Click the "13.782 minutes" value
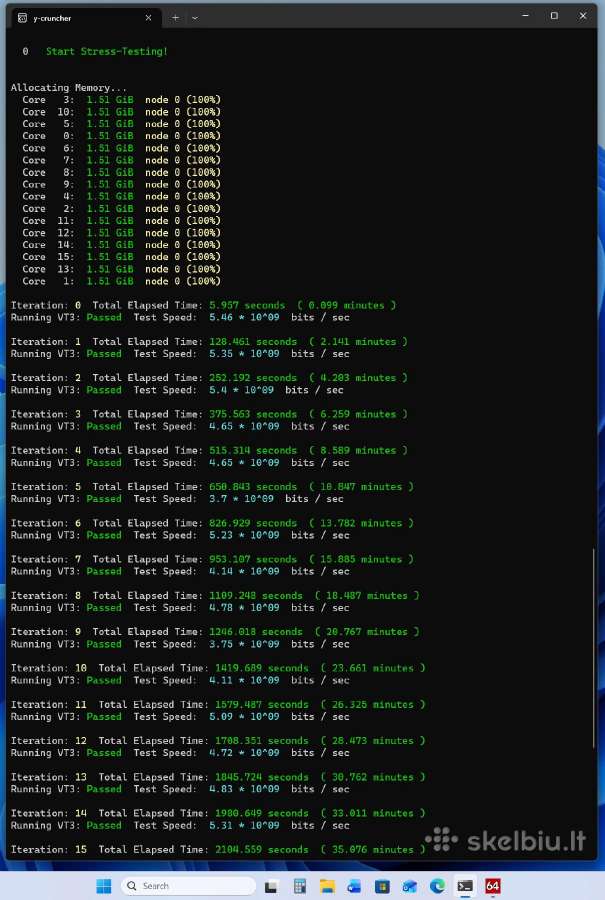 pos(361,523)
